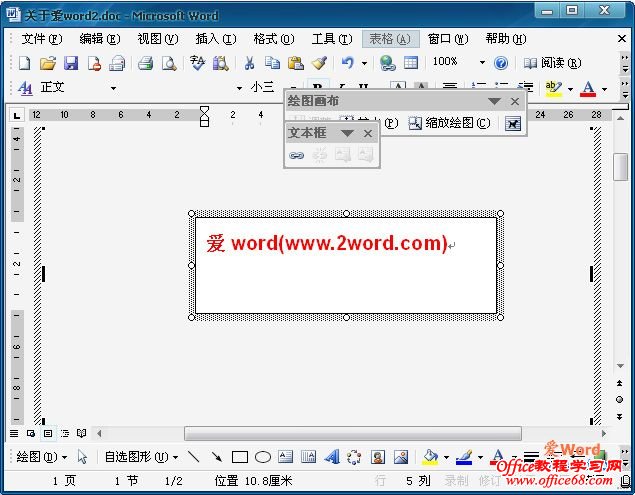Click the 缩放绘图 Scale Drawing button

tap(449, 123)
